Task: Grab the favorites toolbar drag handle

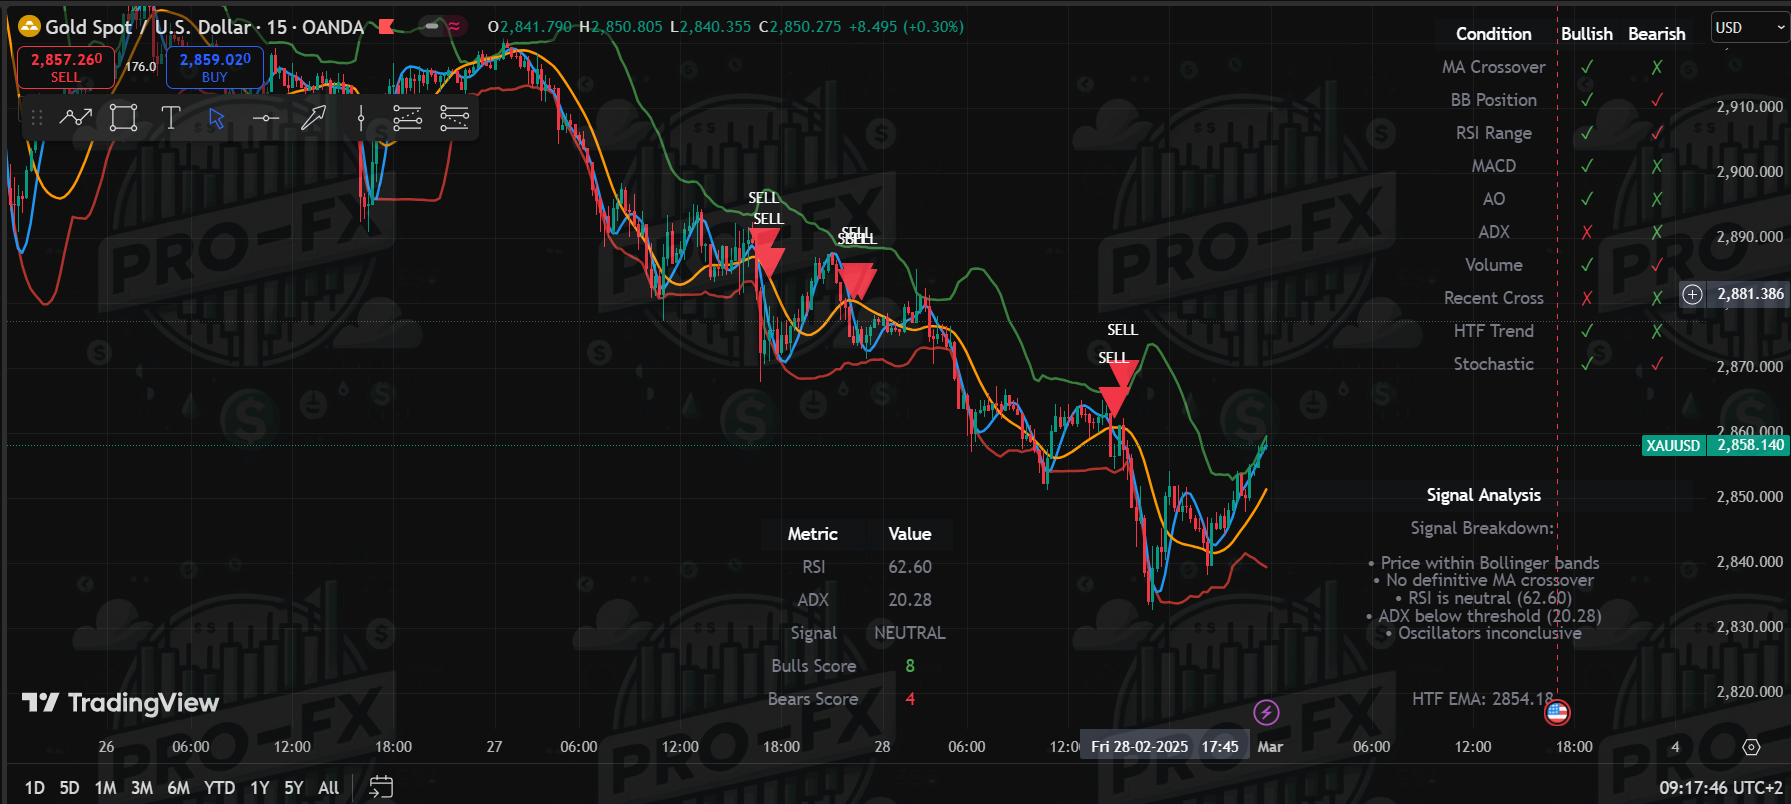Action: pos(37,118)
